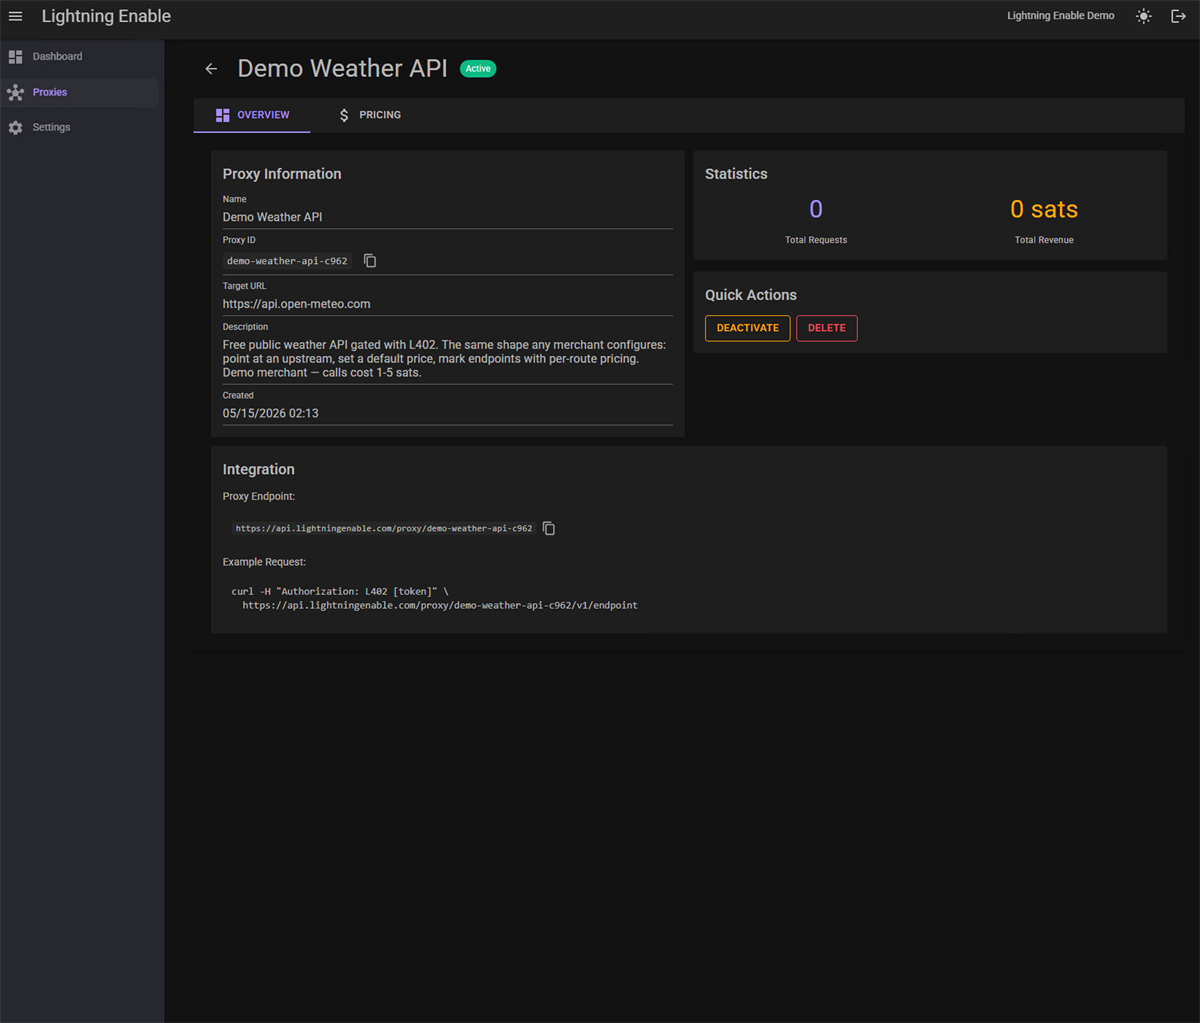
Task: Click the Settings gear icon in the sidebar
Action: [x=15, y=128]
